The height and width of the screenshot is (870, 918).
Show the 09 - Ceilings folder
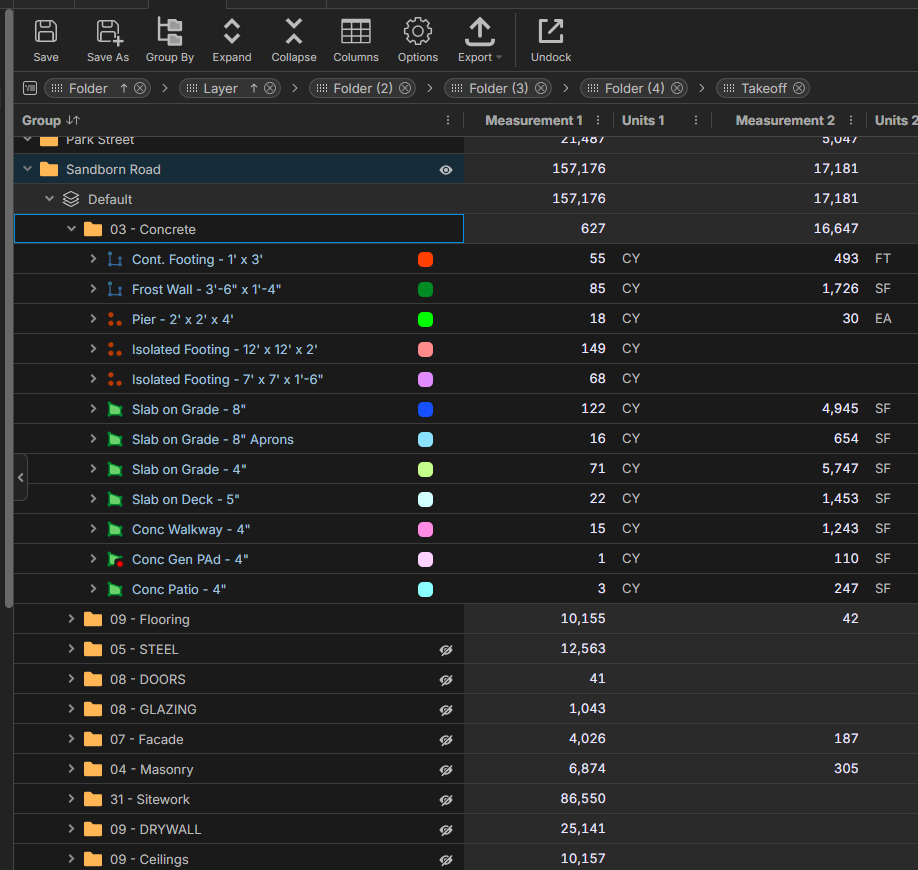point(446,859)
